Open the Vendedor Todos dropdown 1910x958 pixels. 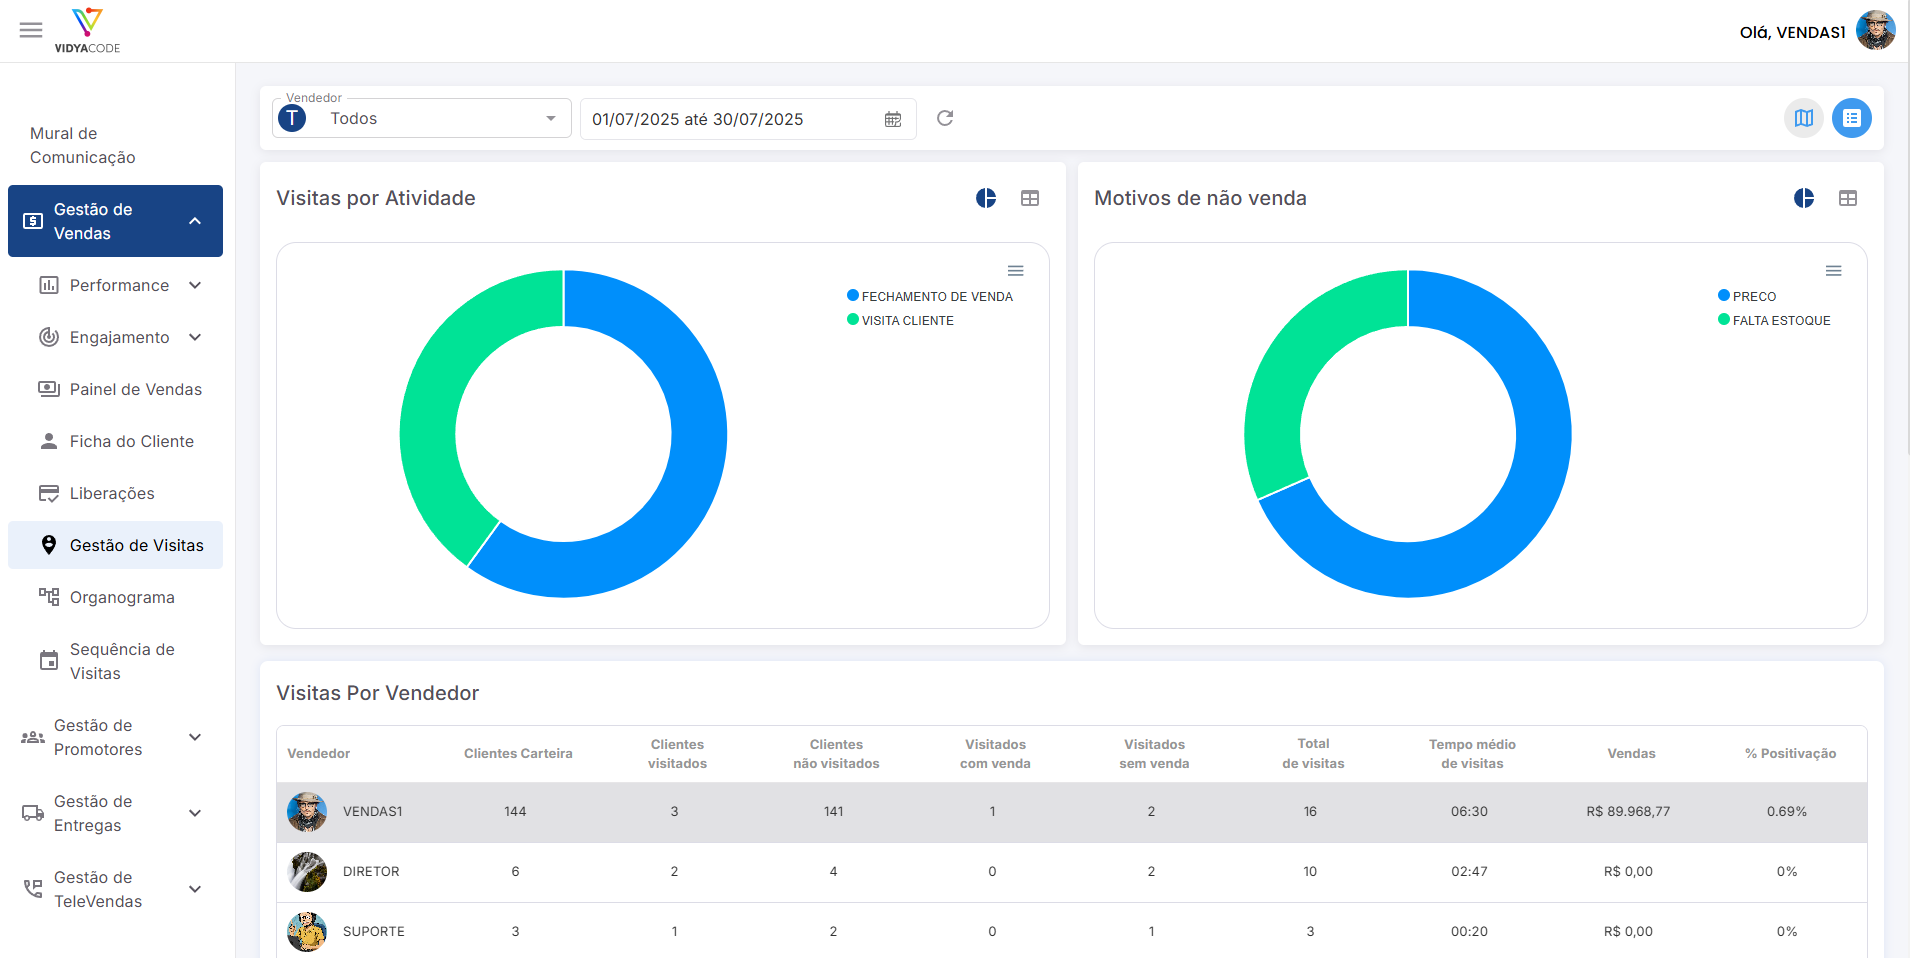tap(422, 118)
